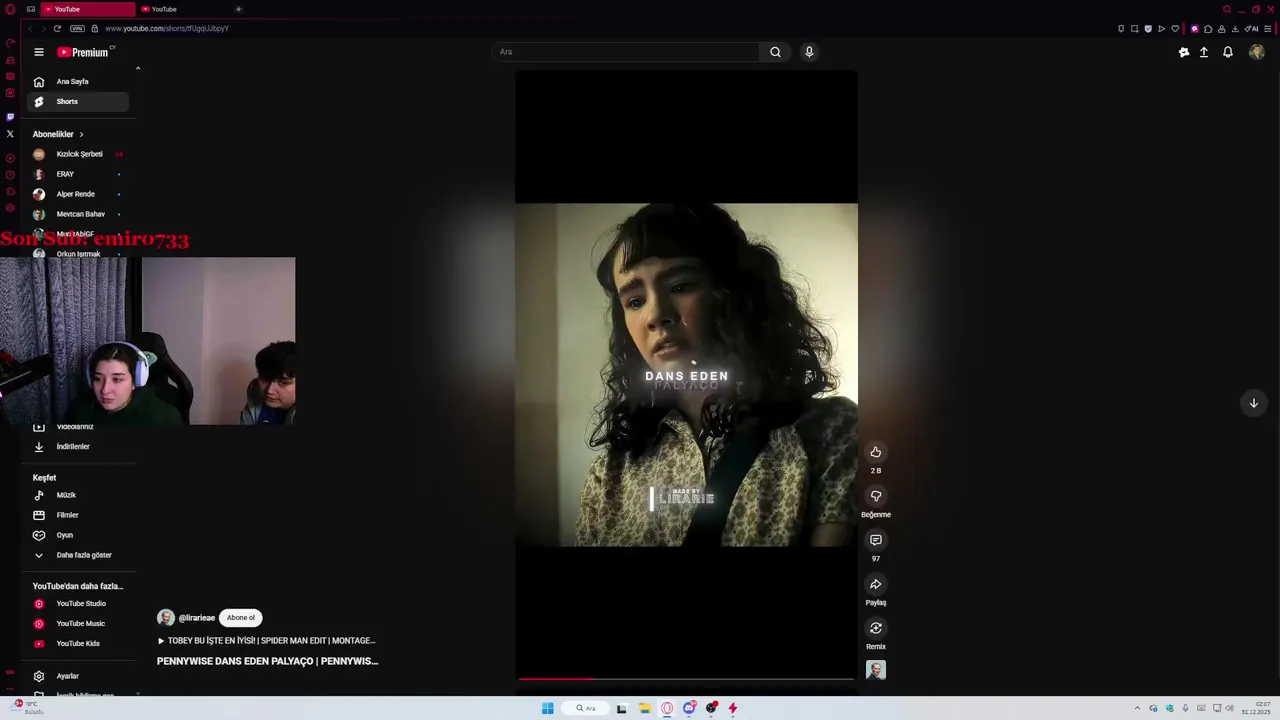Open YouTube Studio link
Image resolution: width=1280 pixels, height=720 pixels.
pos(76,604)
